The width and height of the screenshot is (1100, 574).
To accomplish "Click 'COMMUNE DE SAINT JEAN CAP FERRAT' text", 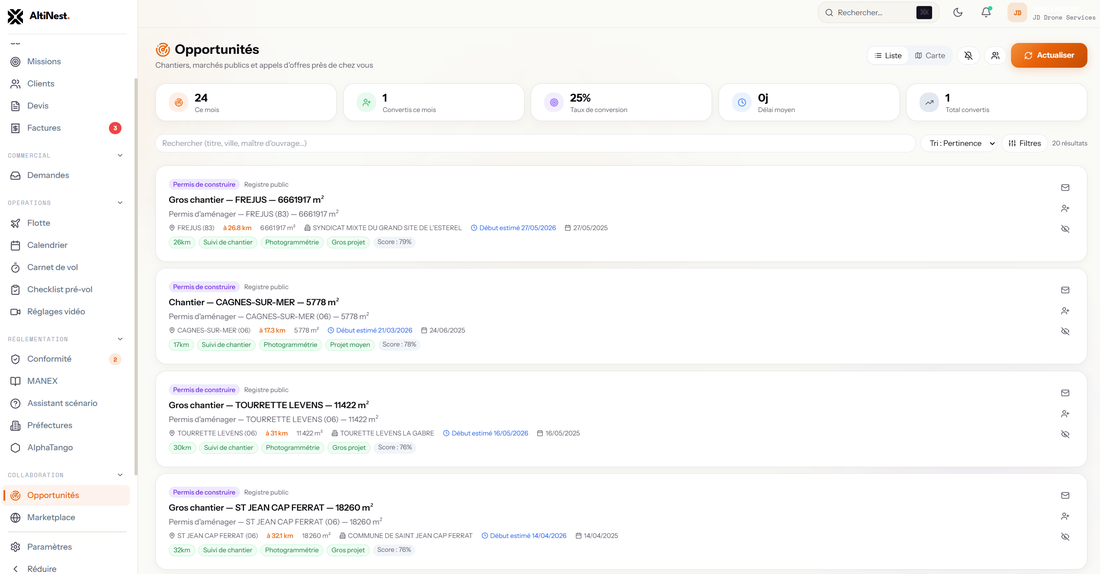I will coord(410,536).
